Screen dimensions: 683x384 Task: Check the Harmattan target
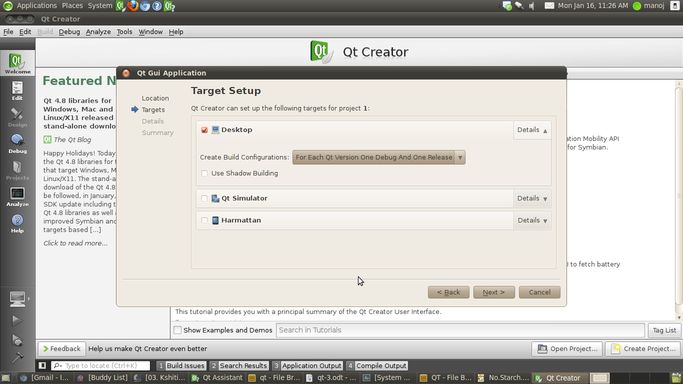click(204, 220)
